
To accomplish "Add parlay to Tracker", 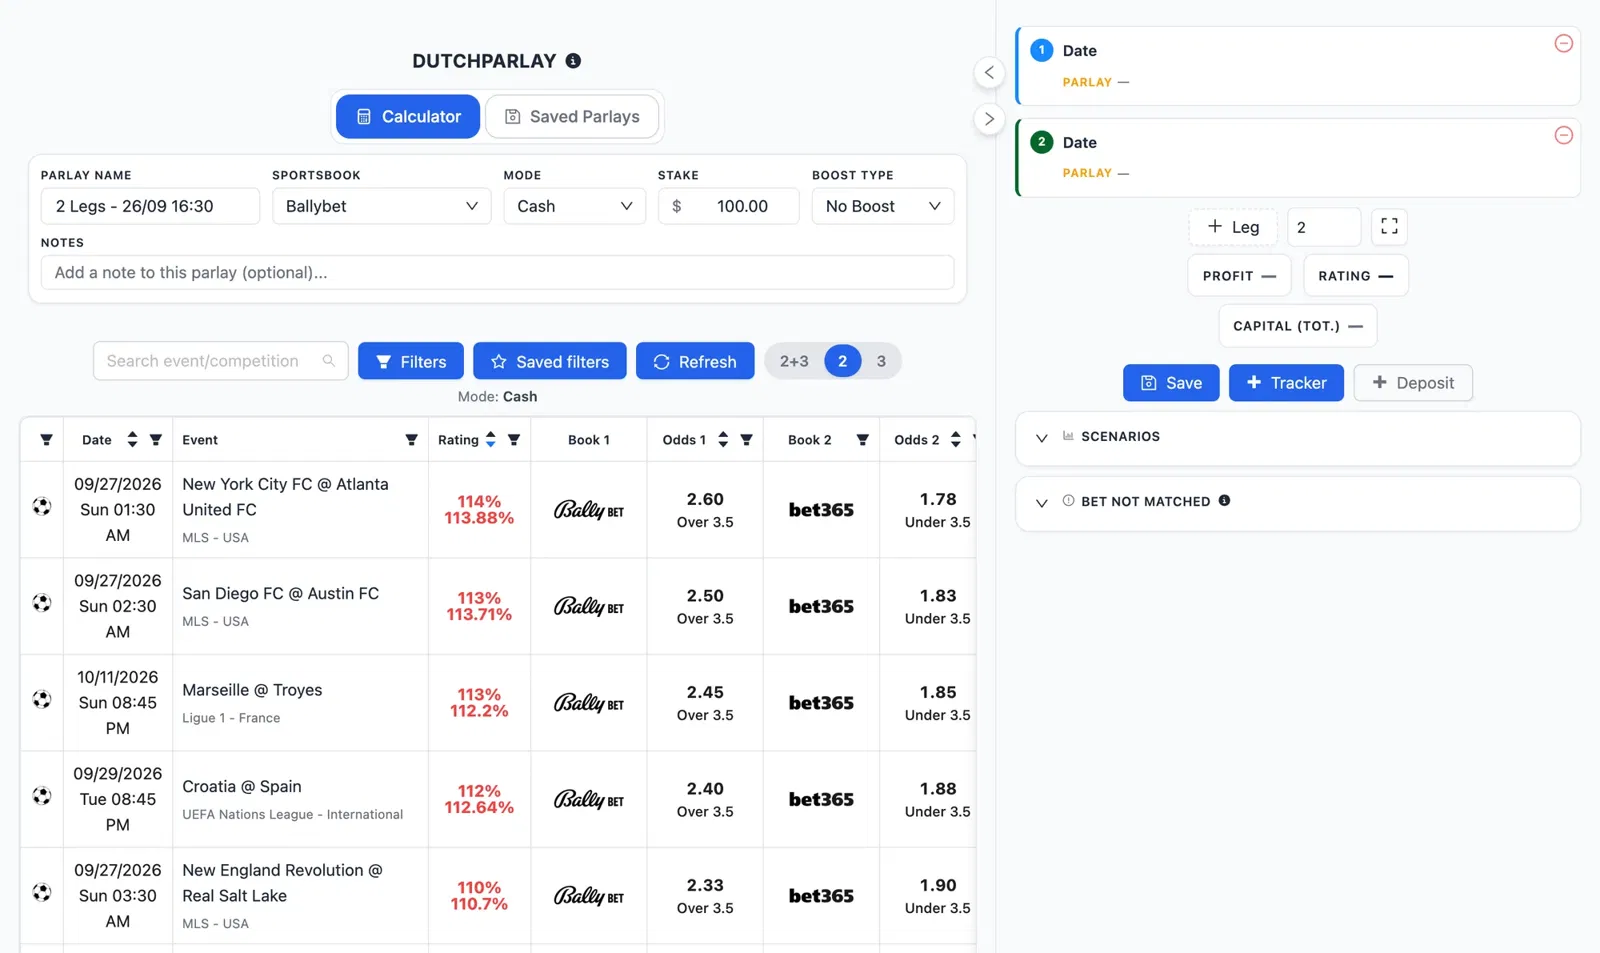I will click(1286, 383).
